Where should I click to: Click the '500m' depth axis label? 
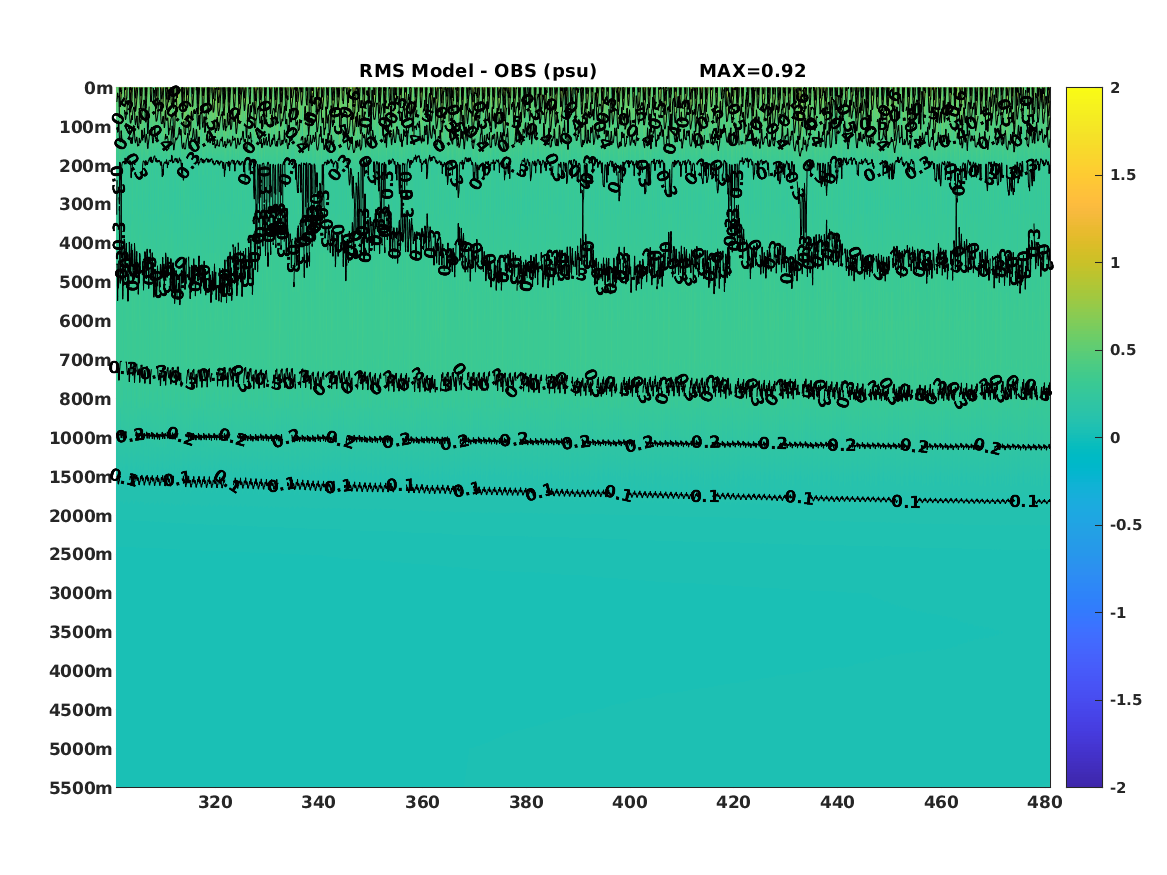tap(86, 282)
